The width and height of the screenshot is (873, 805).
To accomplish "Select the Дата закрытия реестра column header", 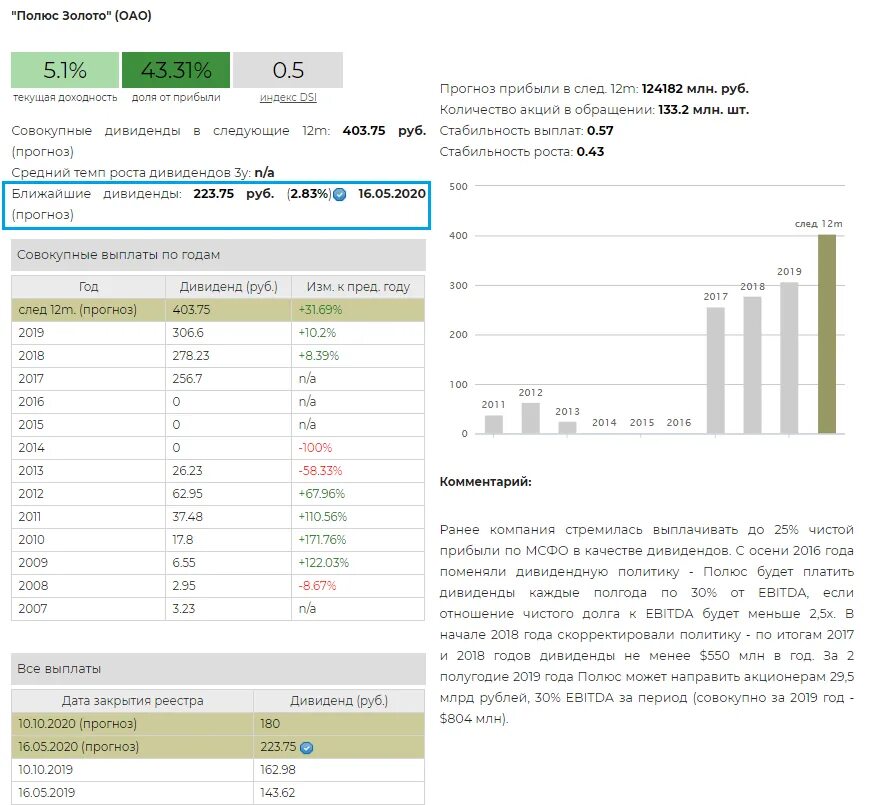I will pos(133,701).
